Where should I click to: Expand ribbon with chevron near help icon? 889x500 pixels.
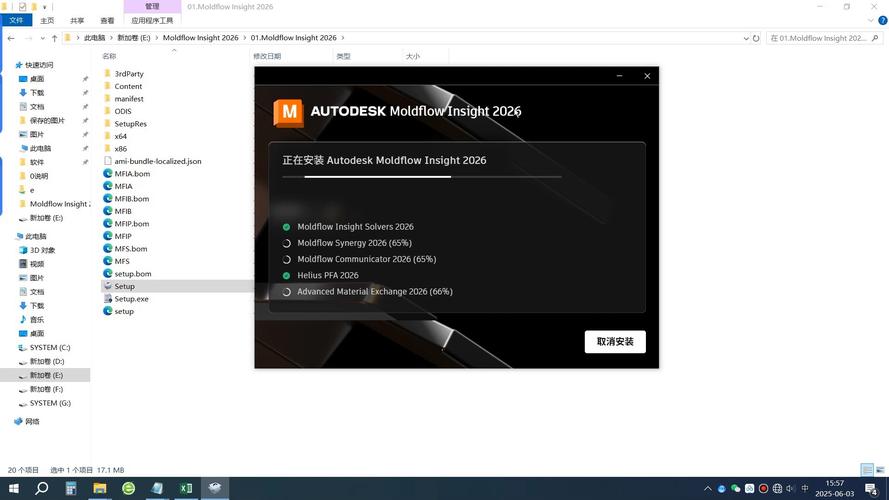point(870,20)
